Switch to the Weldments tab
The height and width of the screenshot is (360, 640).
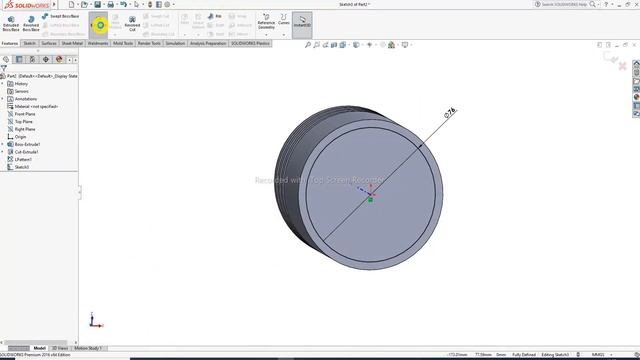click(98, 43)
